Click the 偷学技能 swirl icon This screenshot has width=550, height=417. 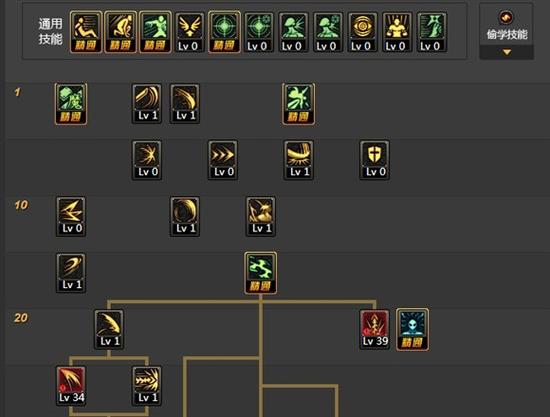[506, 17]
